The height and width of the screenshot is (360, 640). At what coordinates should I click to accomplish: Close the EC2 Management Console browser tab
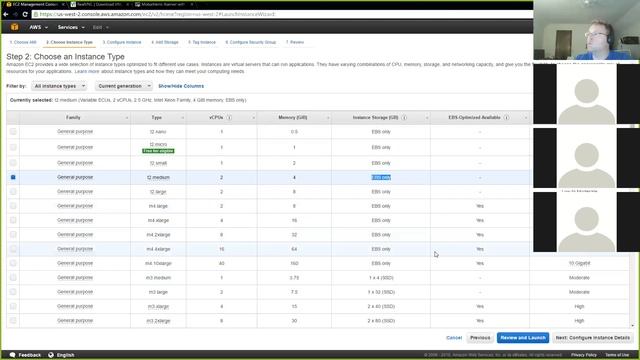click(x=63, y=4)
